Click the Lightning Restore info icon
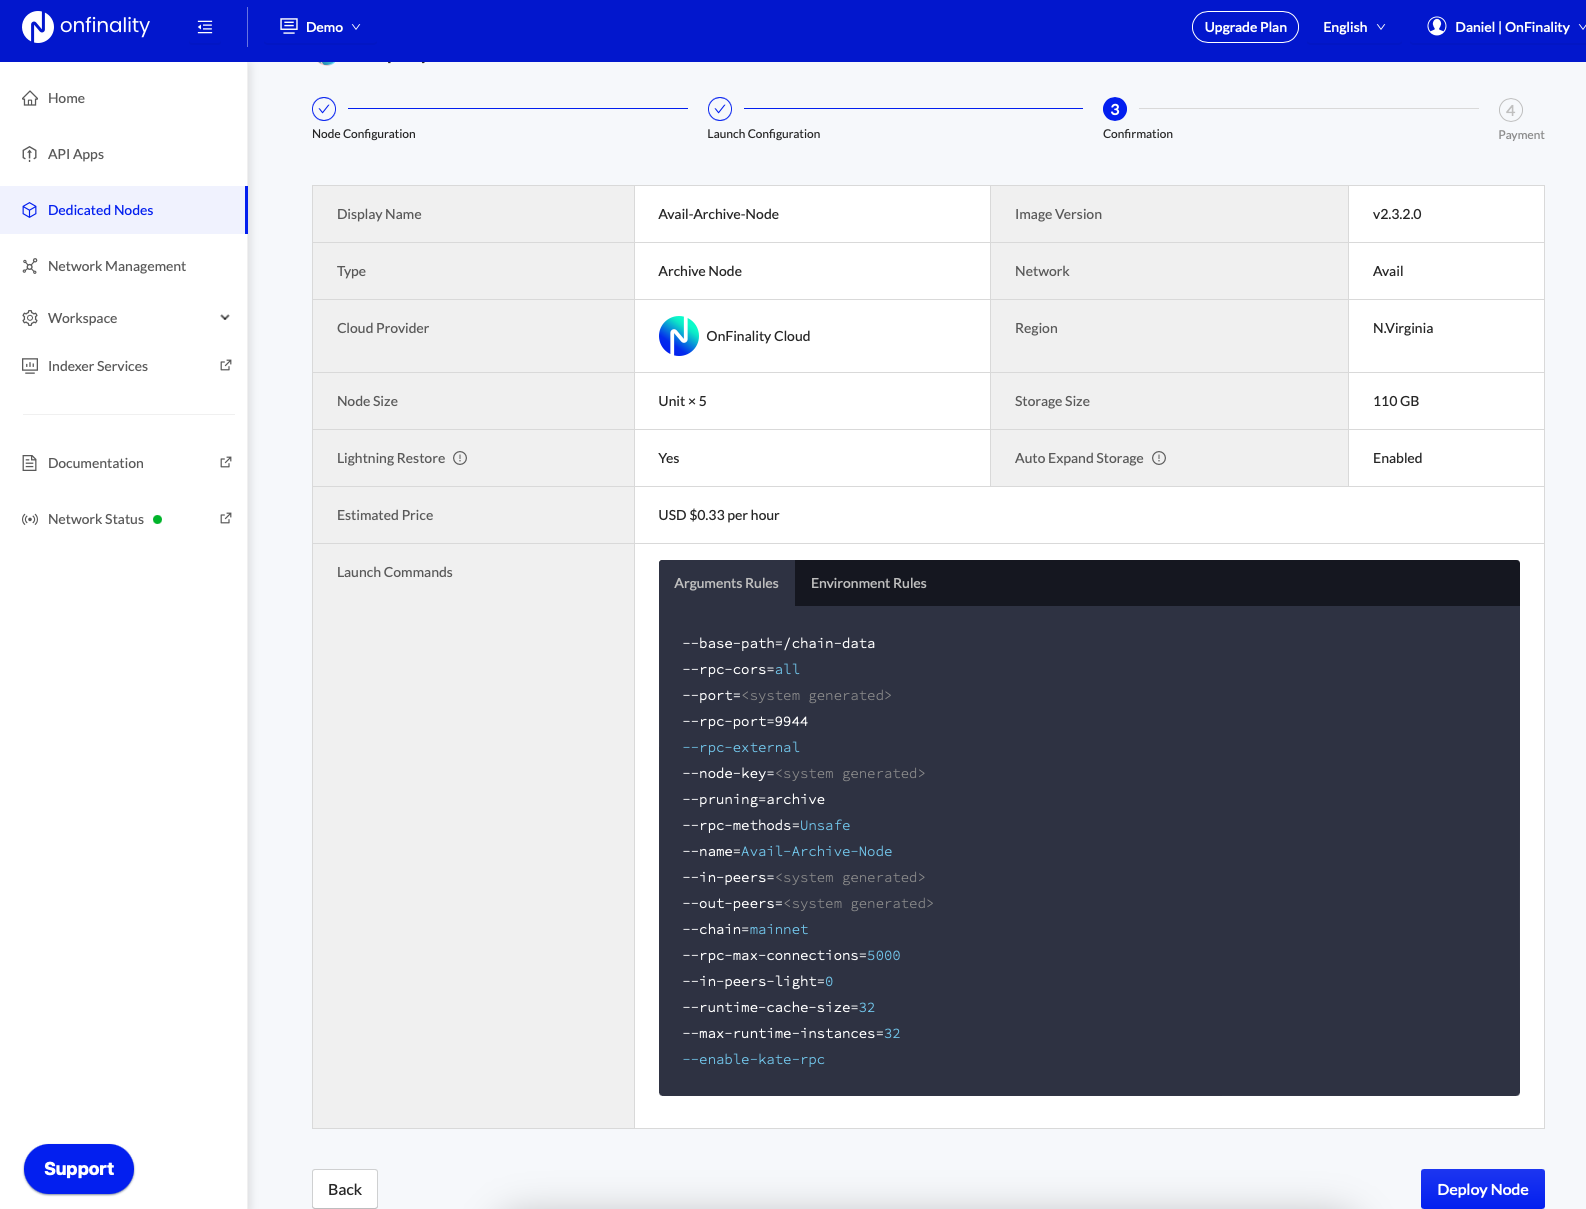 [460, 458]
